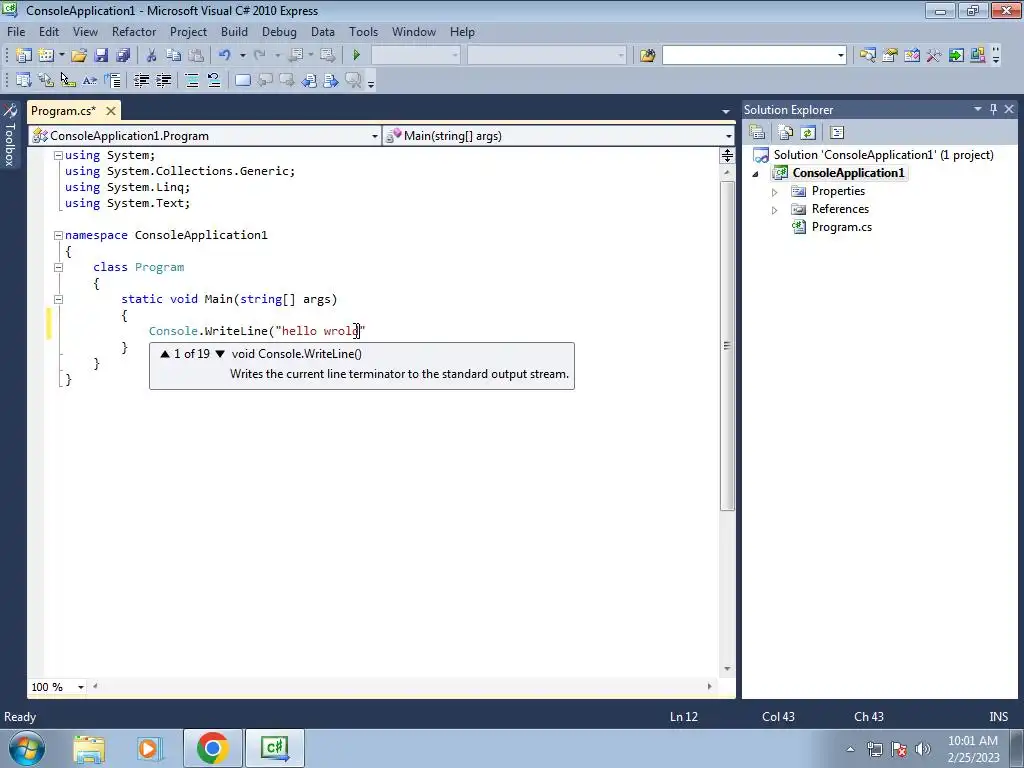Image resolution: width=1024 pixels, height=768 pixels.
Task: Open the Debug menu
Action: click(279, 31)
